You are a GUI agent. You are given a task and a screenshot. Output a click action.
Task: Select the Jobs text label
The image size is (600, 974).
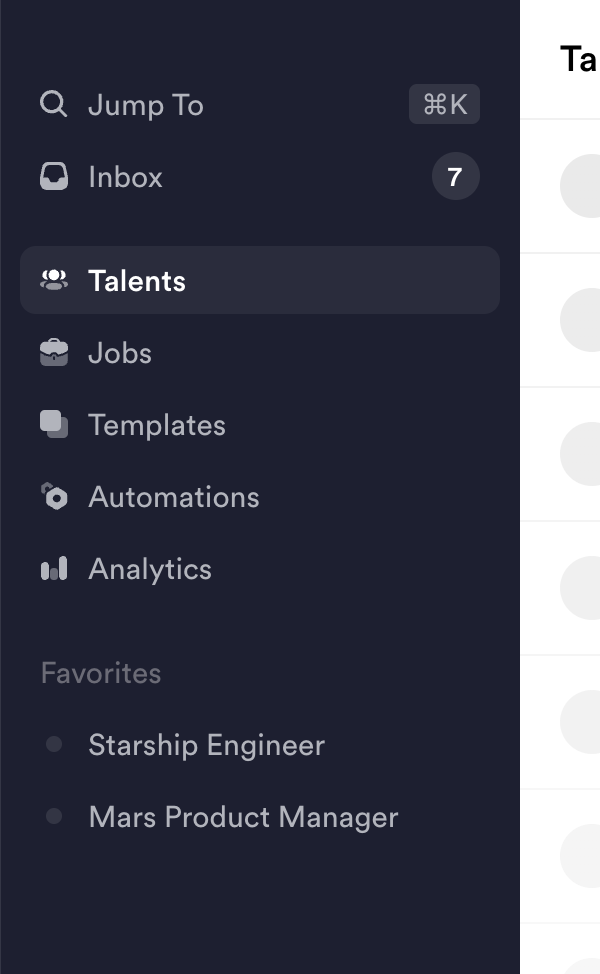(120, 353)
